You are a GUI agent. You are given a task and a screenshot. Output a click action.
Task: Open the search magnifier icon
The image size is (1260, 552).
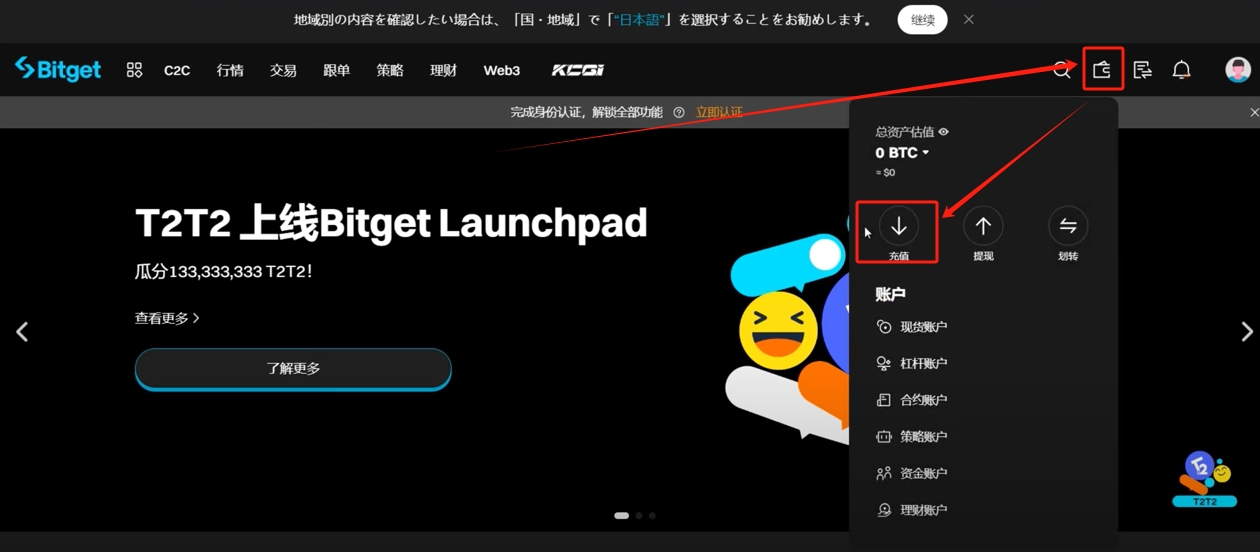(x=1062, y=70)
